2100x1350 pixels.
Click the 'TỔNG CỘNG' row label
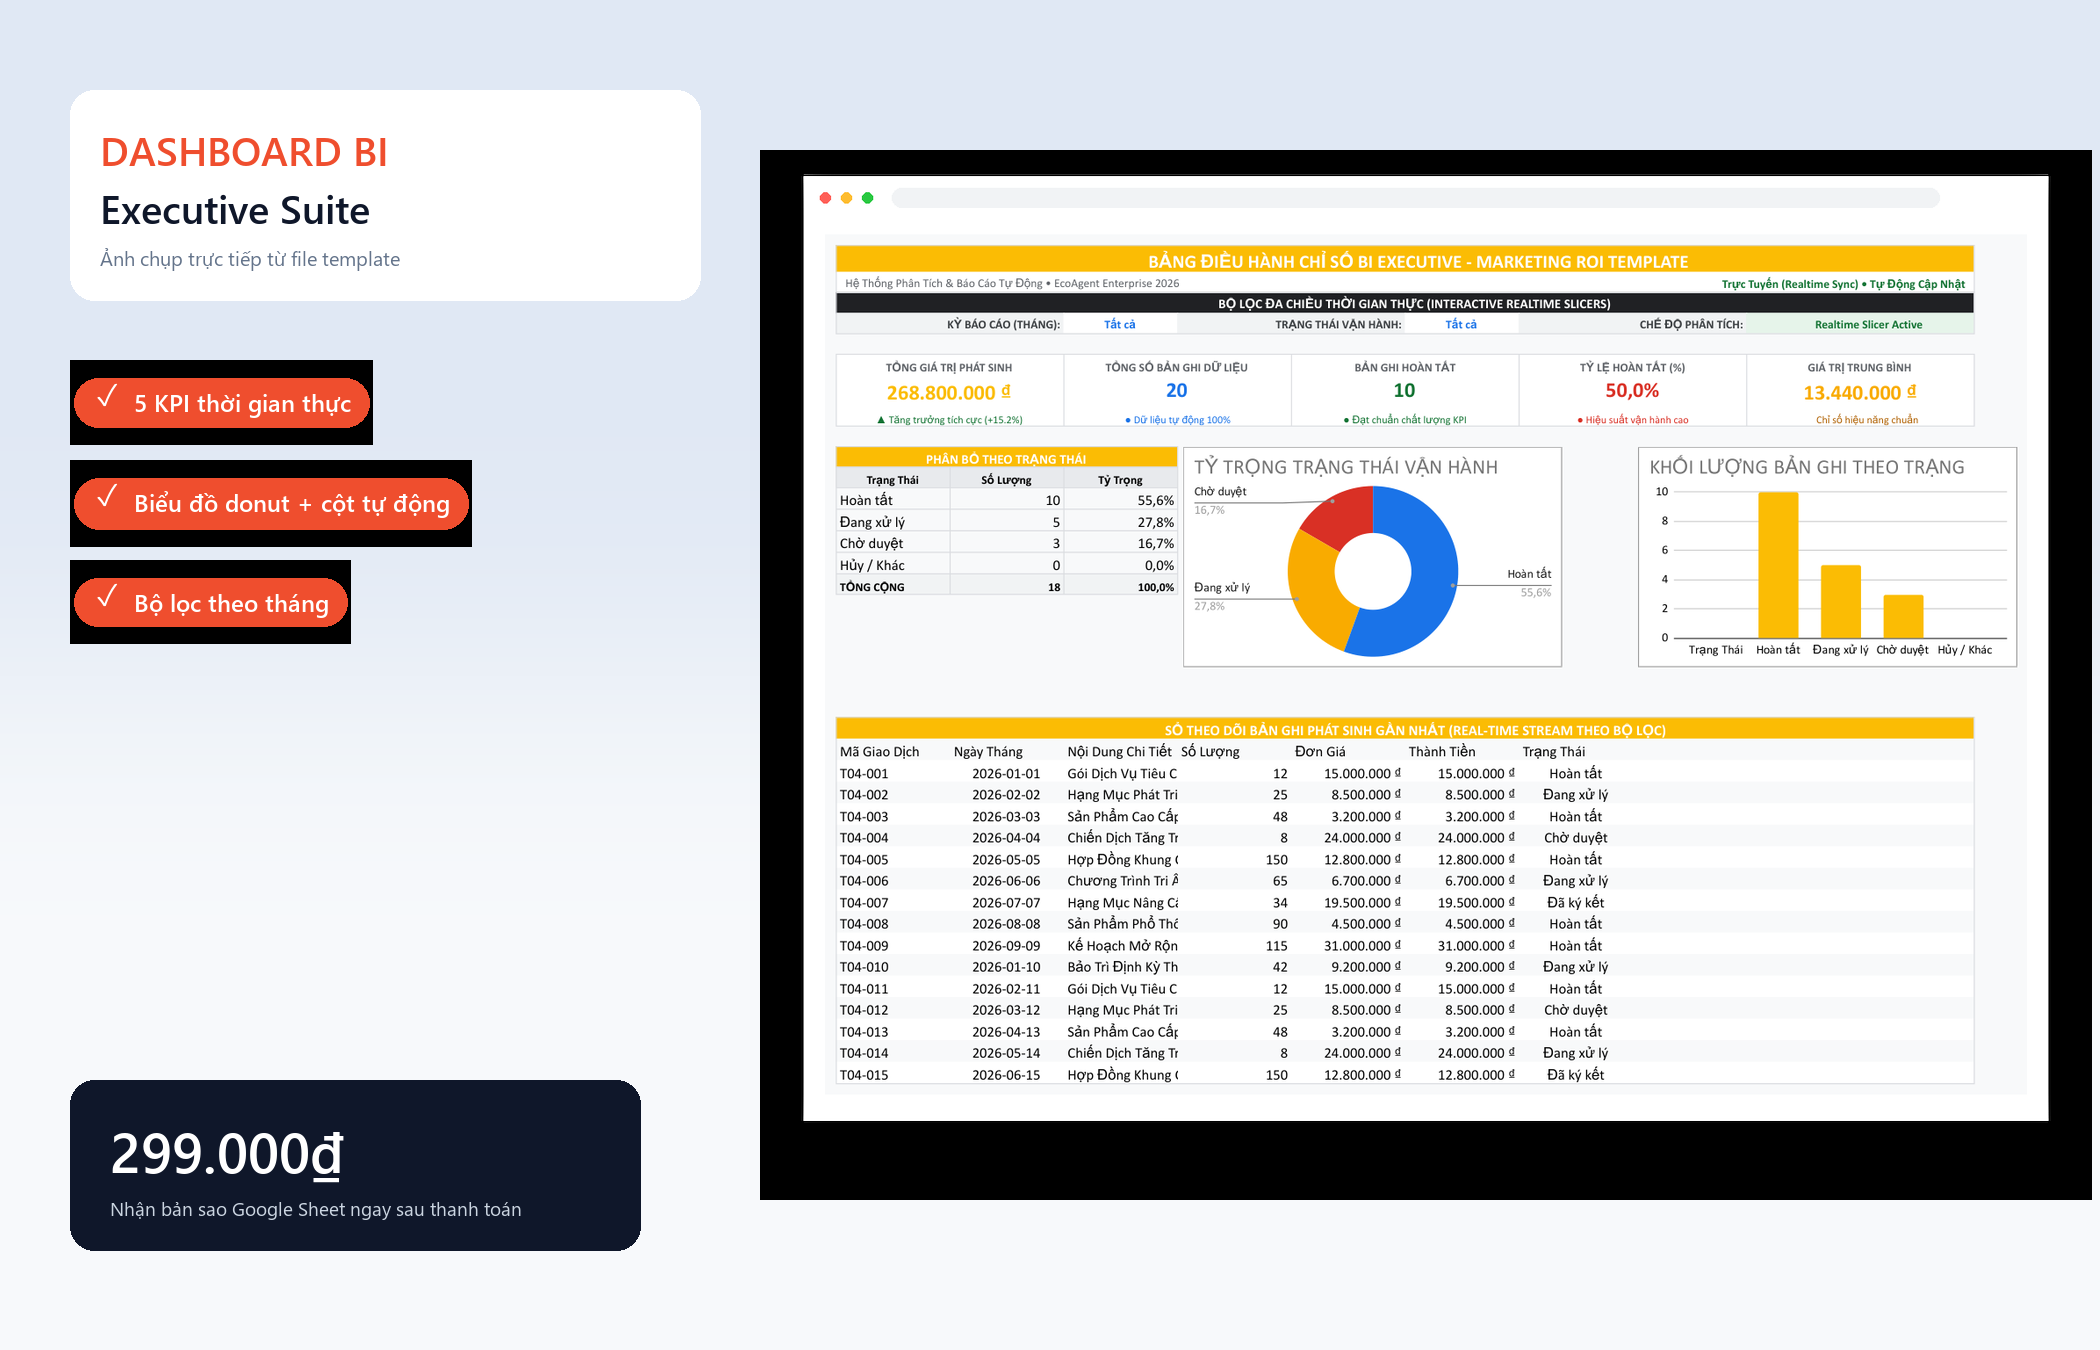(x=872, y=587)
